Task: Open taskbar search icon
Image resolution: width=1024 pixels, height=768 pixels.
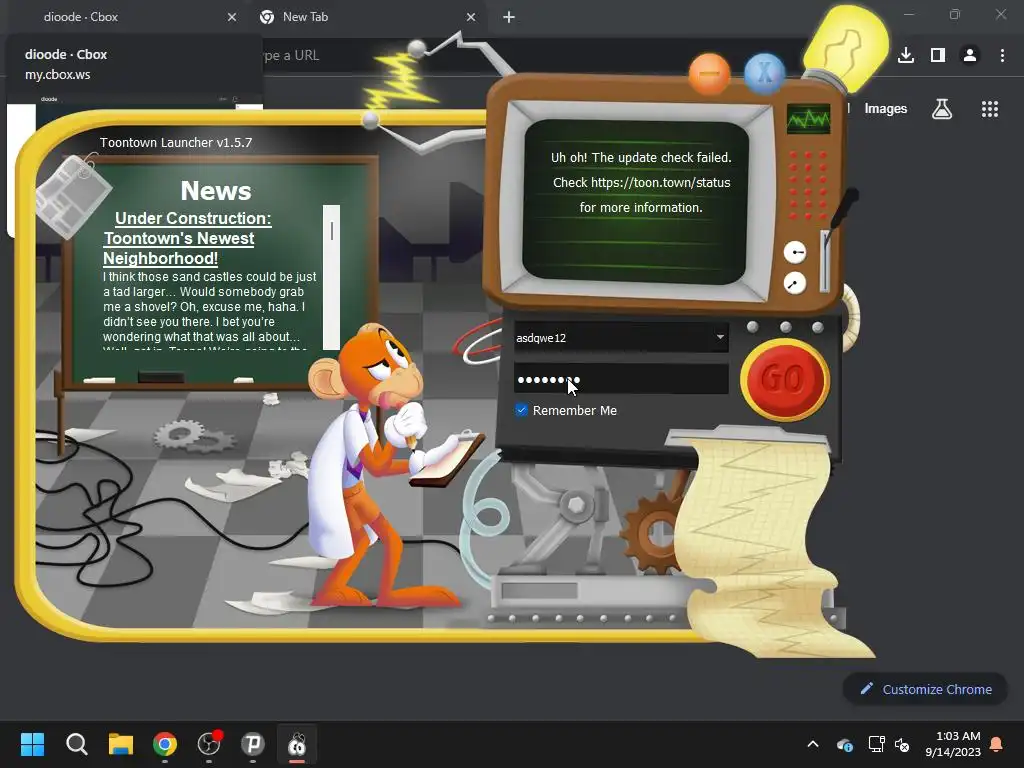Action: 76,744
